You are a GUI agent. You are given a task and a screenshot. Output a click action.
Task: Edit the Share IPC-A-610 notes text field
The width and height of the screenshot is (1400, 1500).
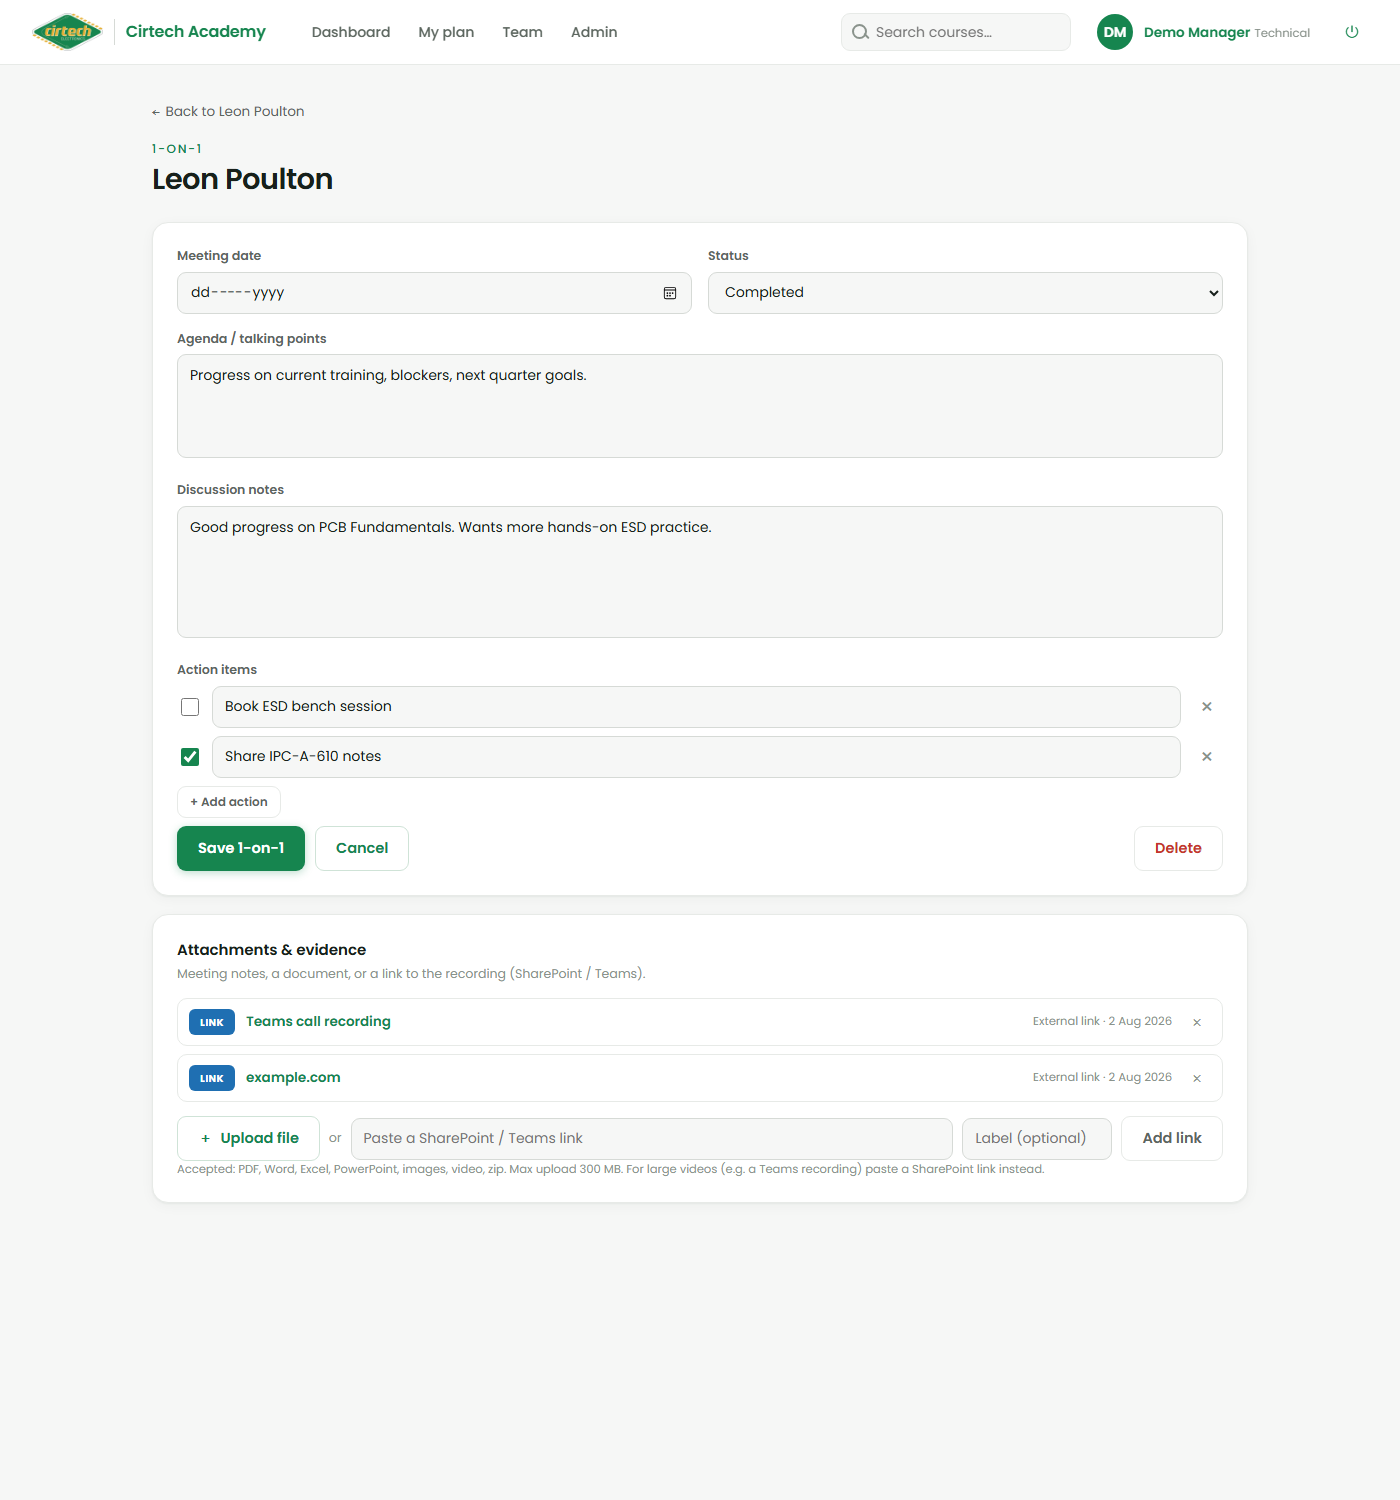(x=696, y=757)
